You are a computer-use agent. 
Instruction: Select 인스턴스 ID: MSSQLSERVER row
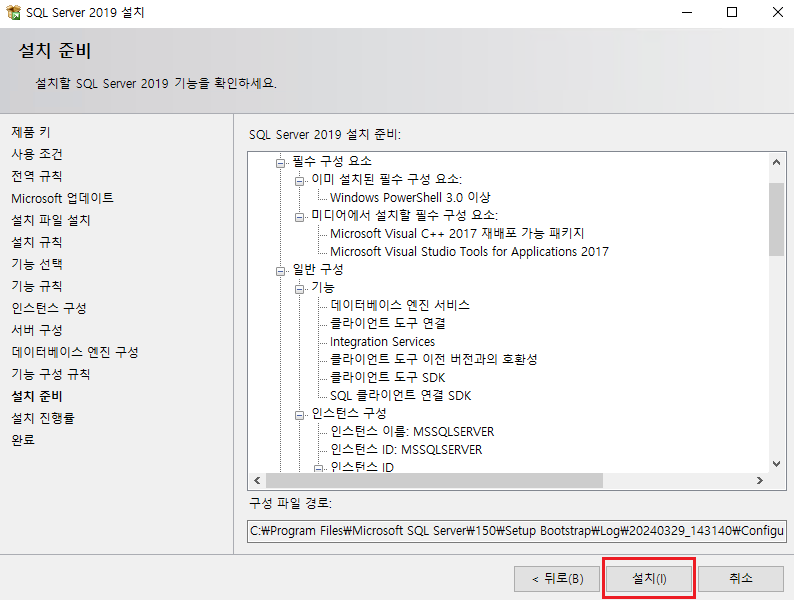coord(406,450)
